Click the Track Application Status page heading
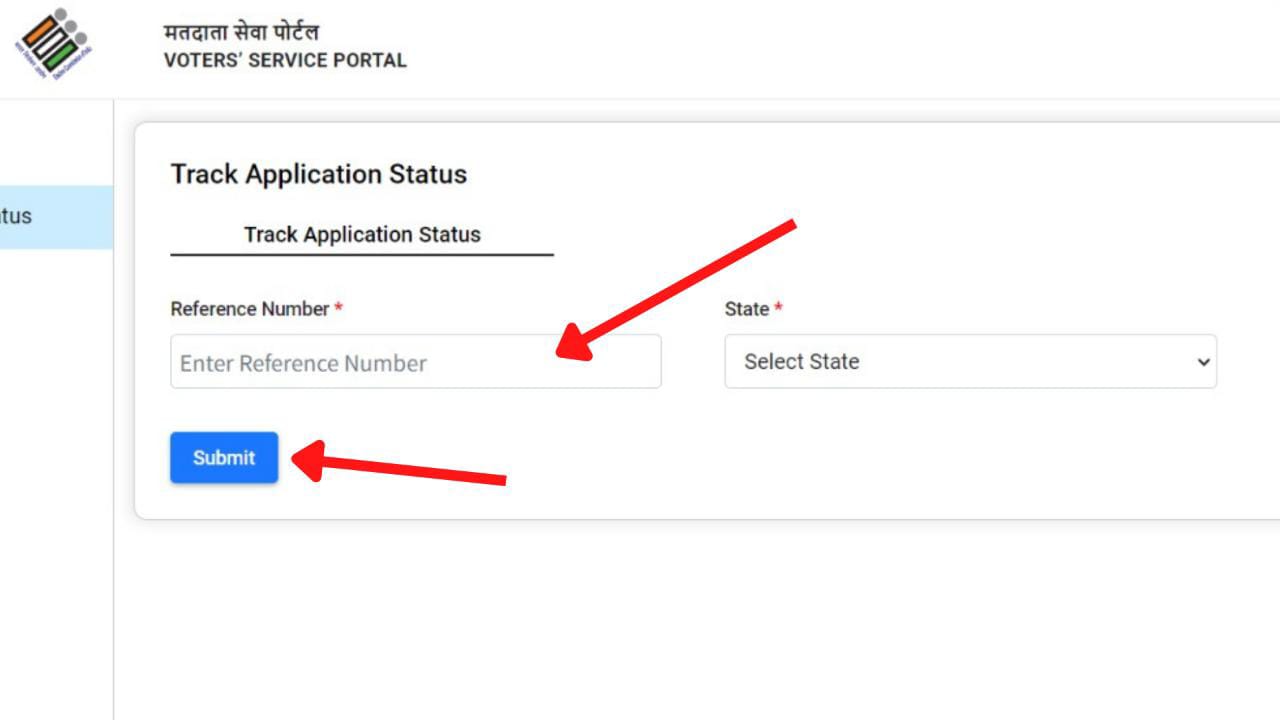 click(x=318, y=174)
